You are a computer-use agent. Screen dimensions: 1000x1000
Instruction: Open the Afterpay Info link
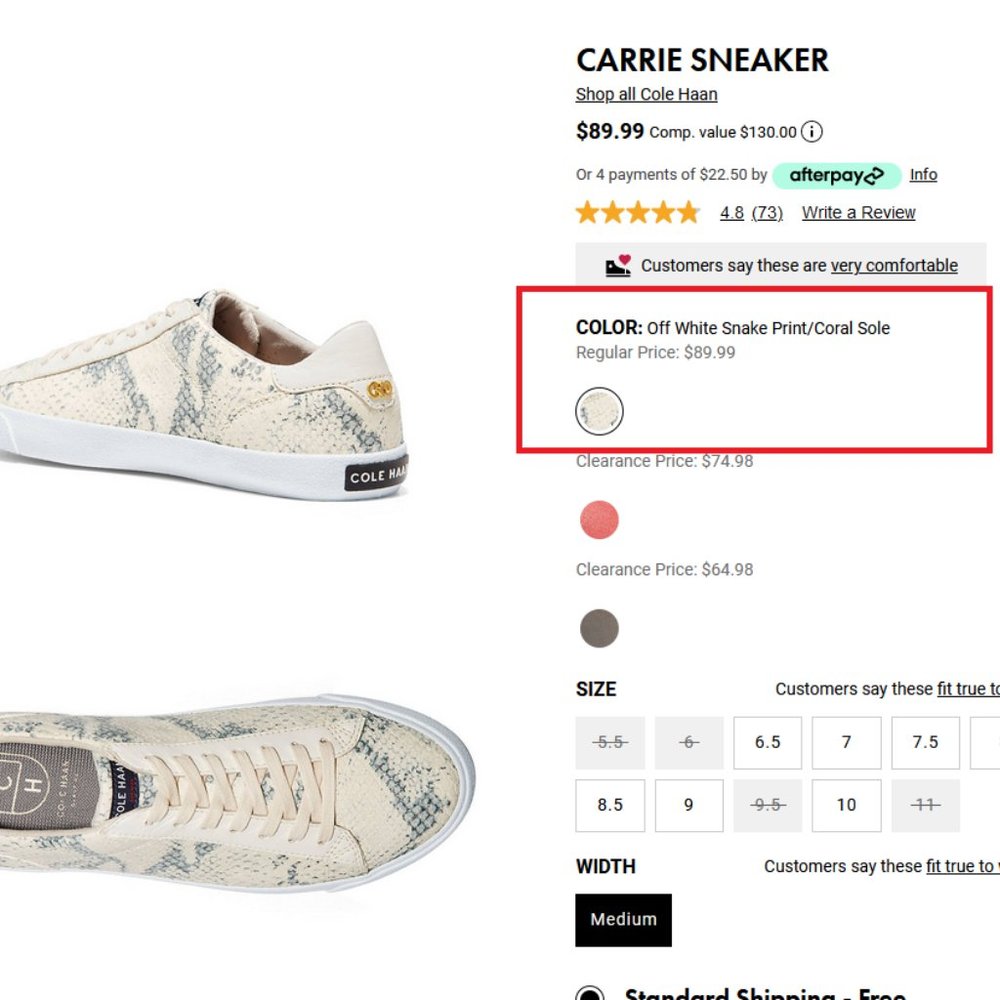pos(923,175)
